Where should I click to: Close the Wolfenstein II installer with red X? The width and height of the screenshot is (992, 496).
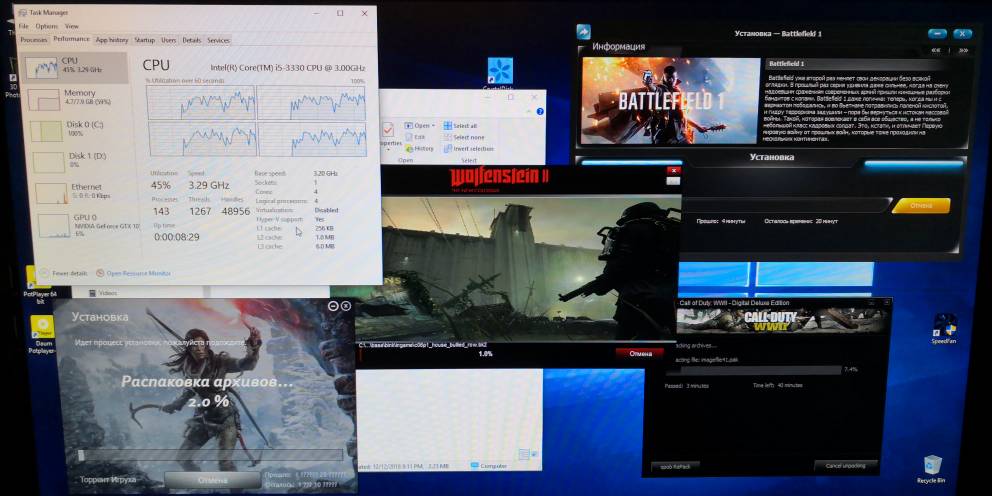(674, 170)
